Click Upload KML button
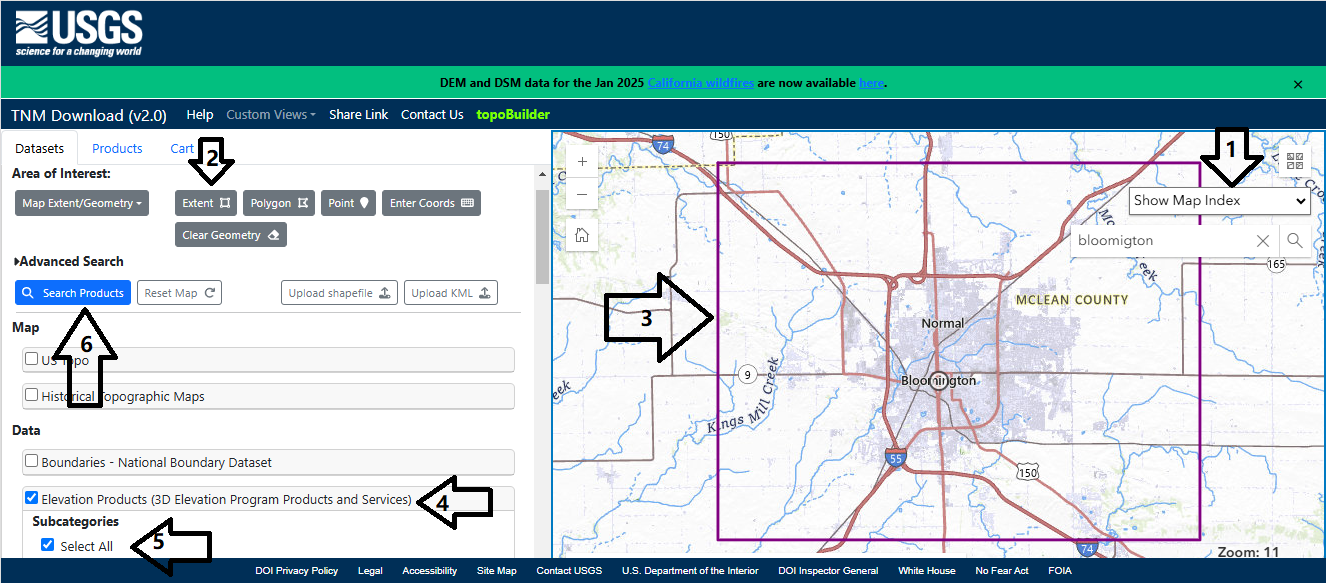The image size is (1326, 583). (x=451, y=293)
